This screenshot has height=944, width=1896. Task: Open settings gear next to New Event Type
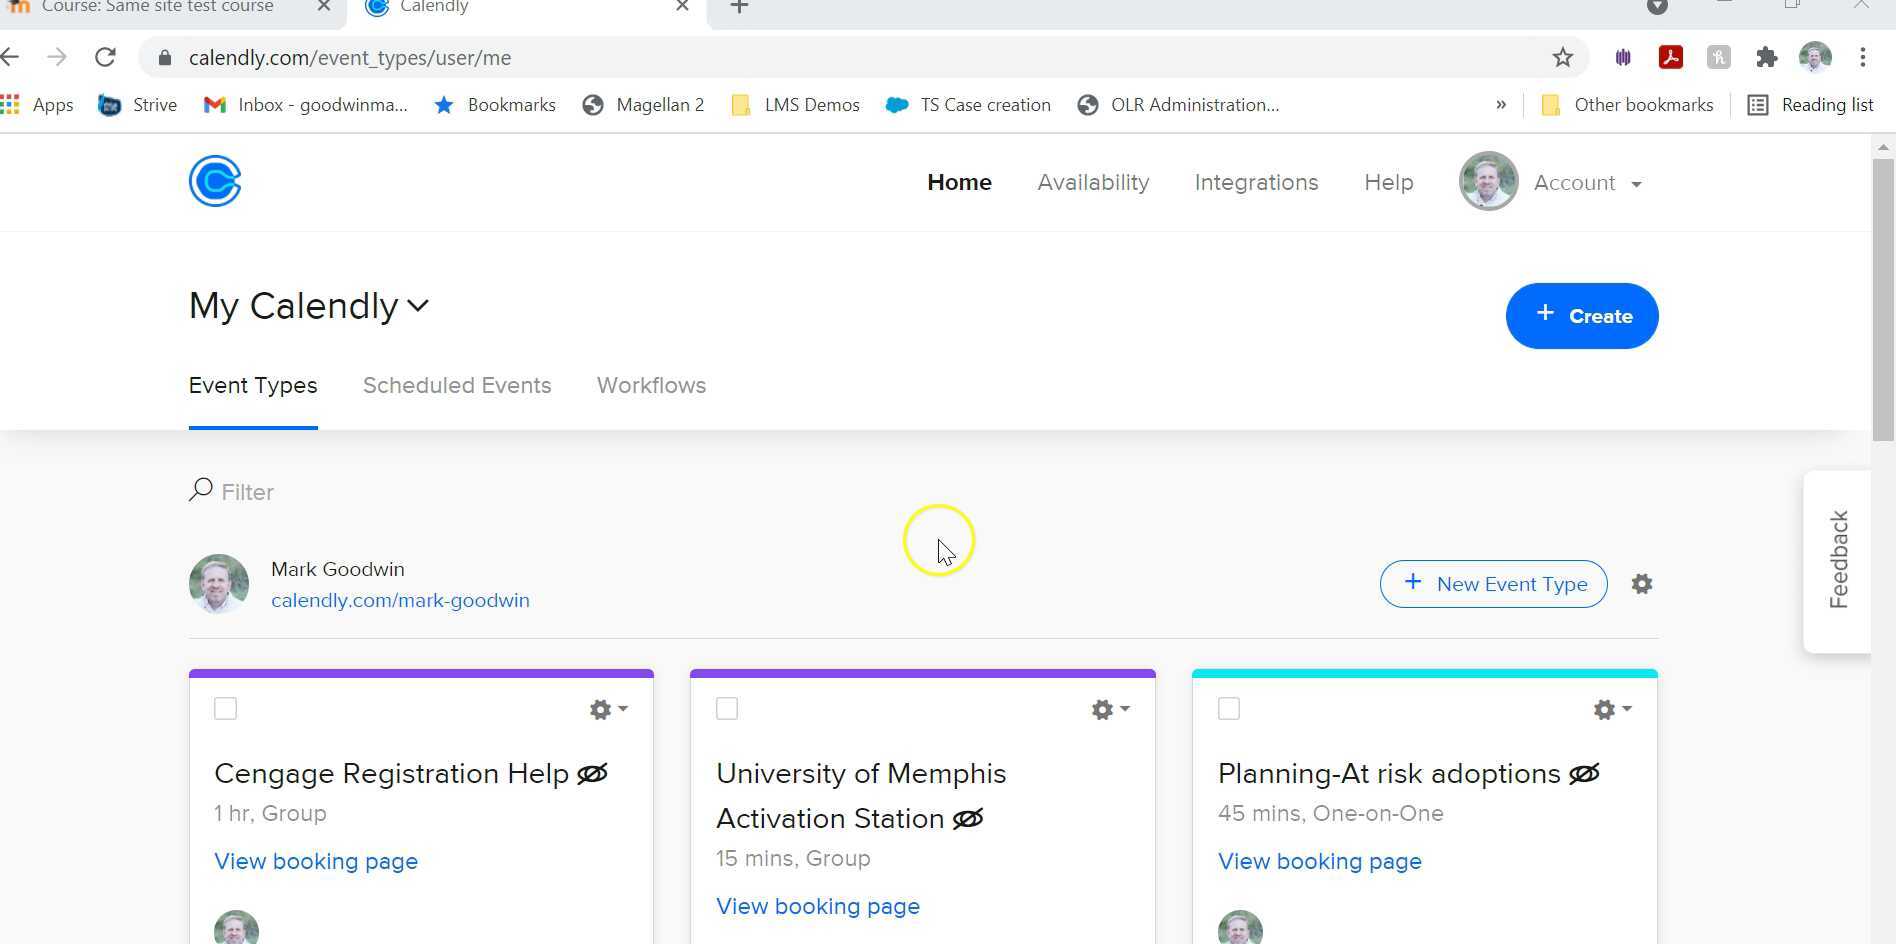1642,584
